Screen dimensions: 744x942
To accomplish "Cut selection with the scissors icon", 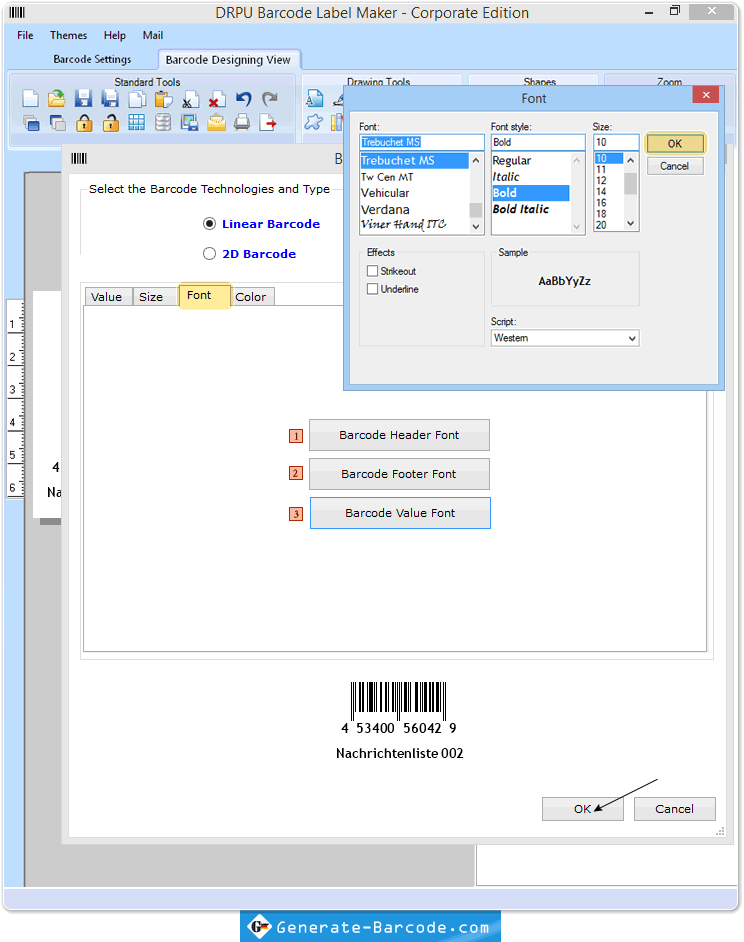I will pyautogui.click(x=191, y=99).
